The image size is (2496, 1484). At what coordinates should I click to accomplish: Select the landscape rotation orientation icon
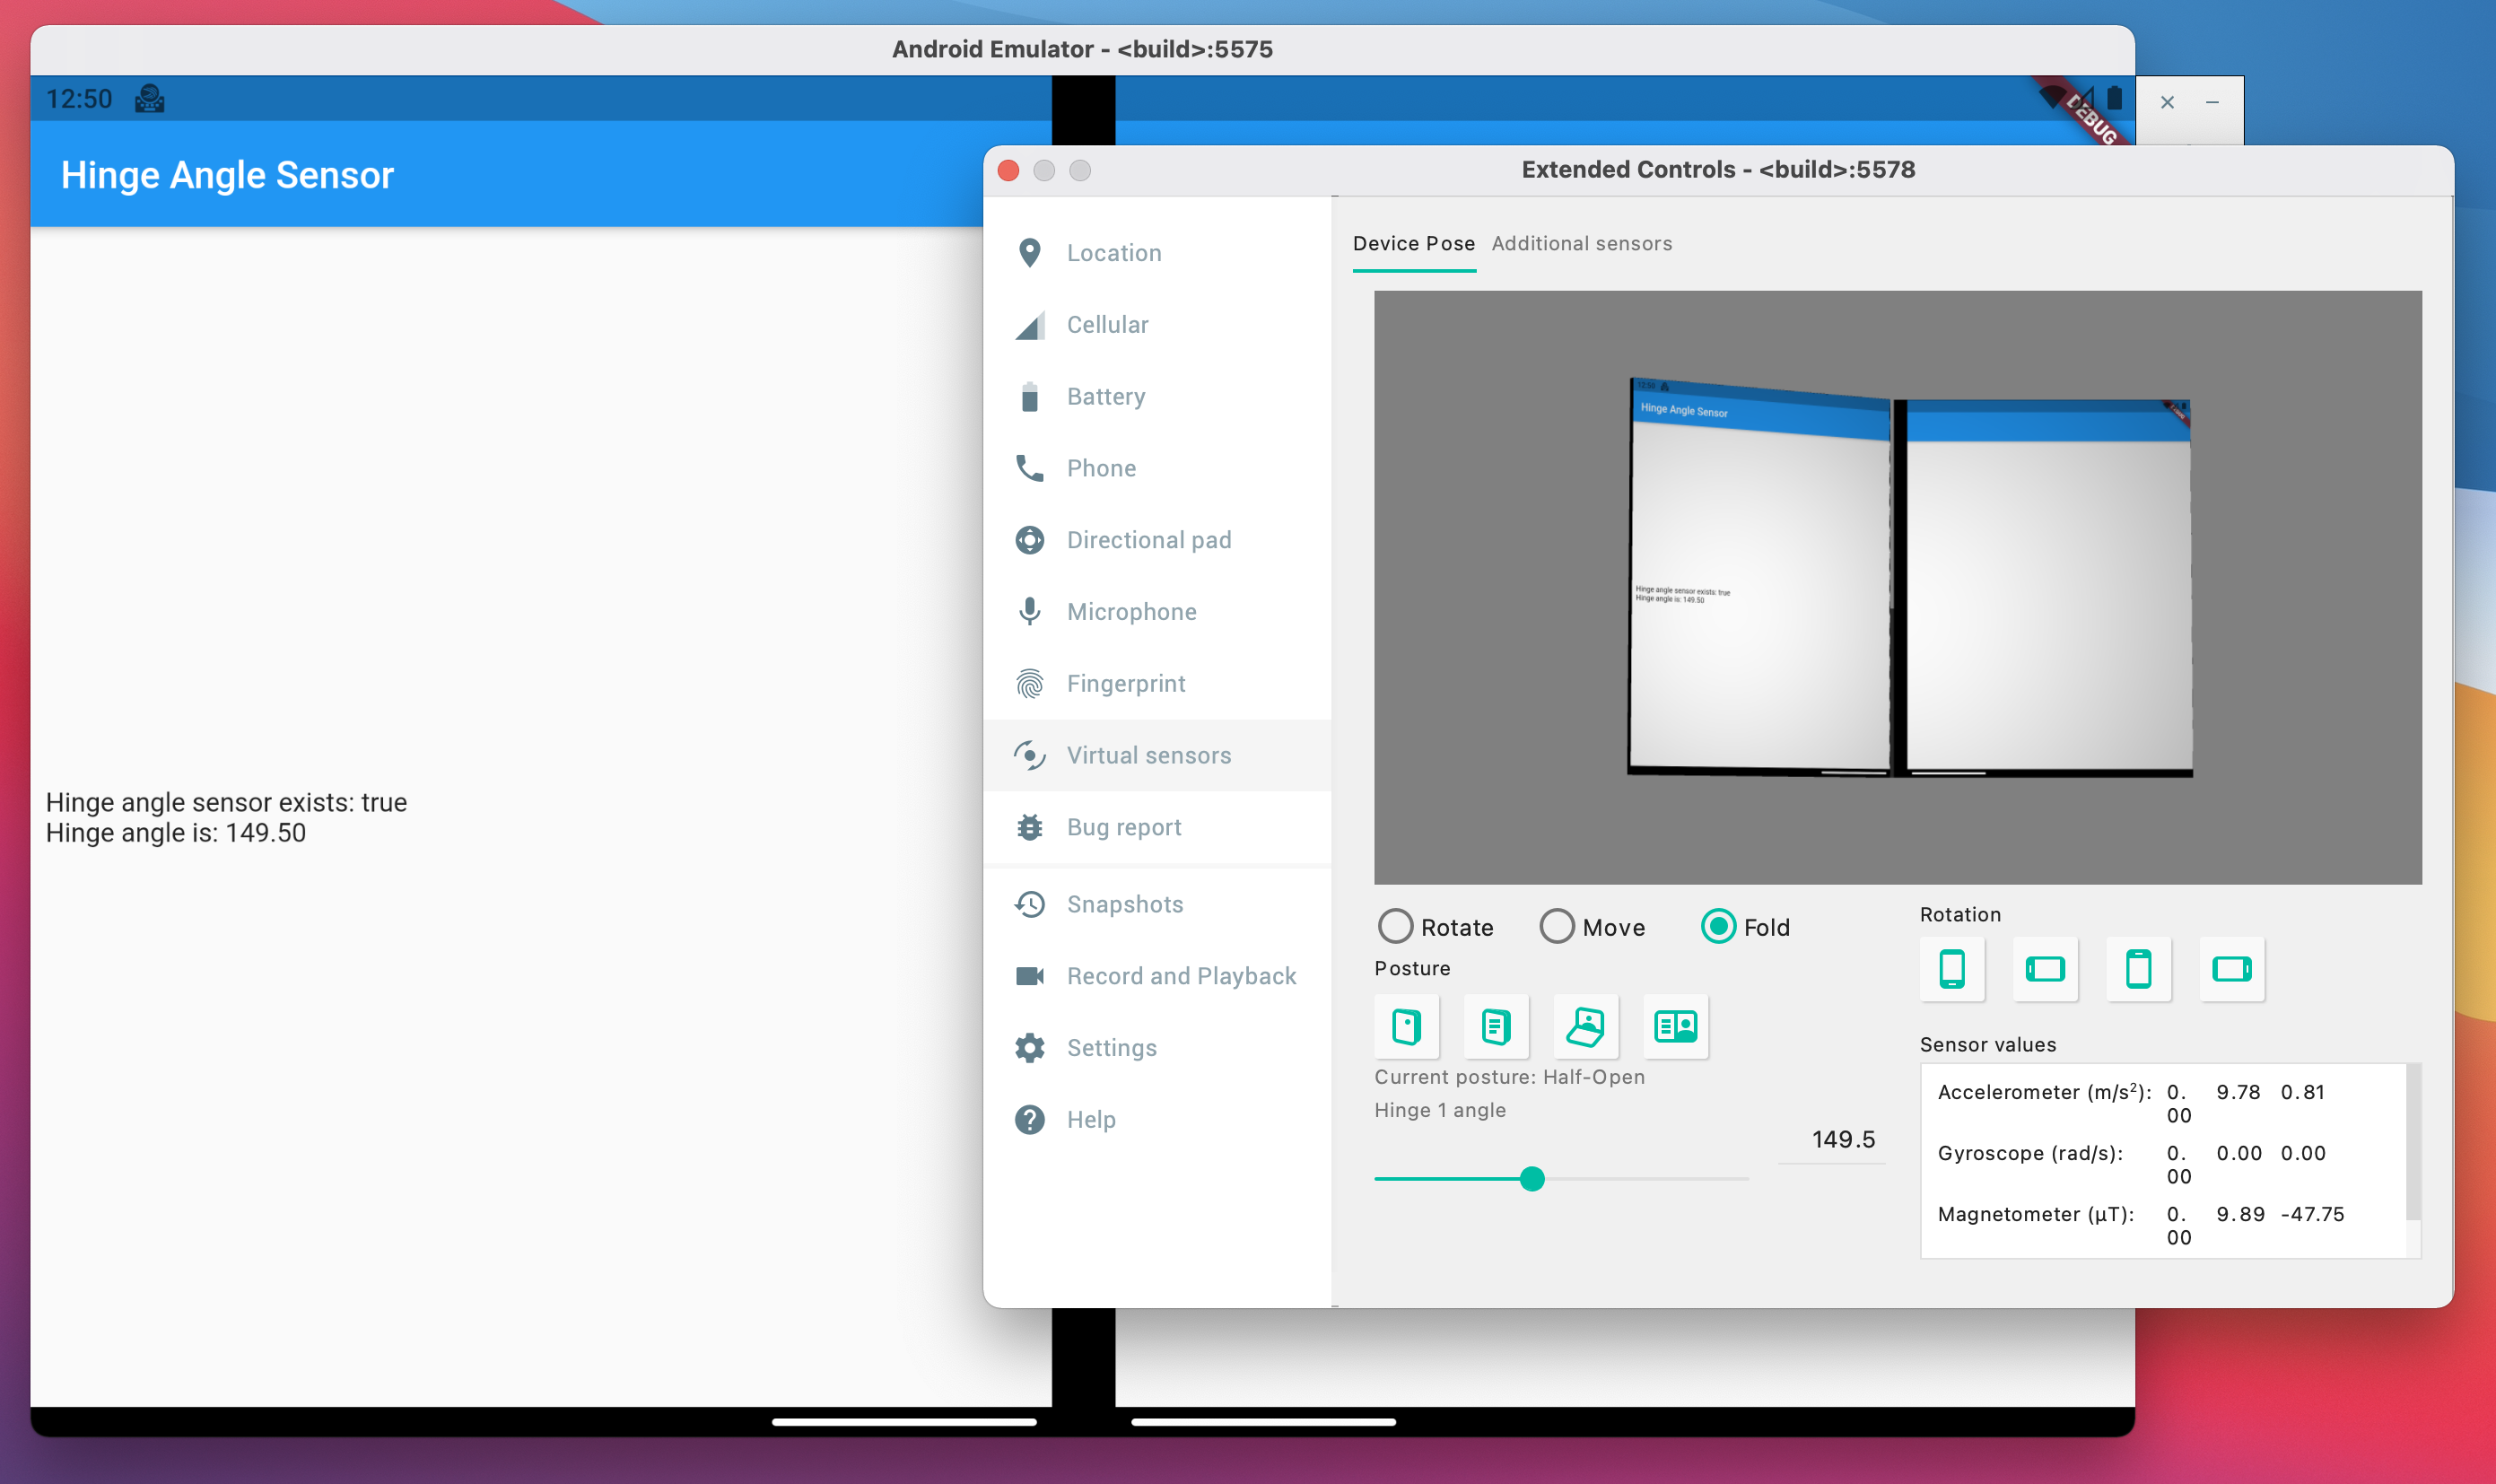pyautogui.click(x=2044, y=968)
